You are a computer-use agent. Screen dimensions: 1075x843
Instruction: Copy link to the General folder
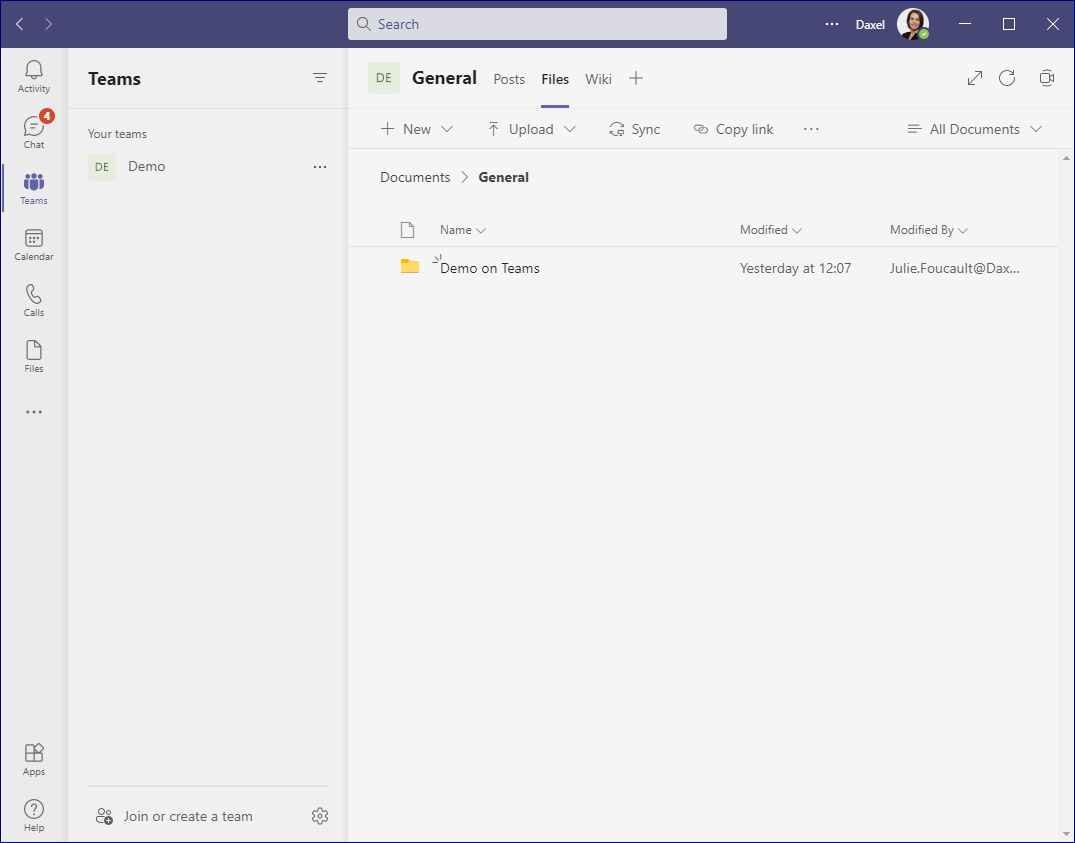pos(733,129)
